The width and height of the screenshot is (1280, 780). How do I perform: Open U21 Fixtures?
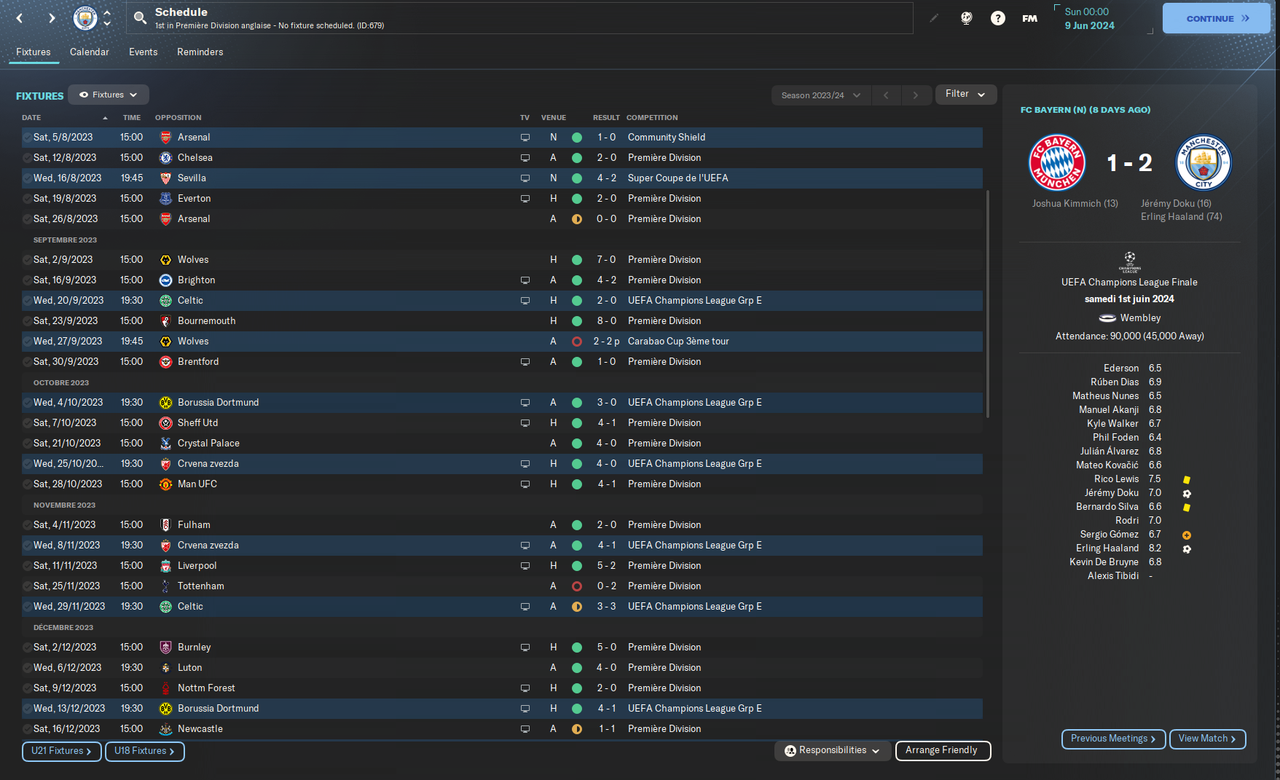62,751
